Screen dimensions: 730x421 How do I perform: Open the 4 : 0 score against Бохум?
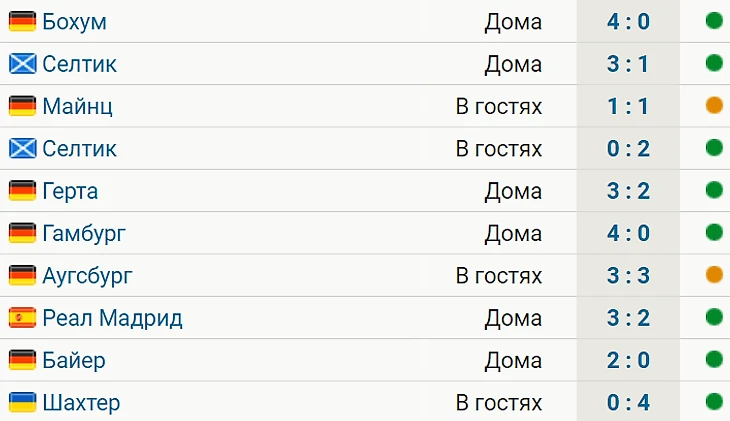click(628, 22)
